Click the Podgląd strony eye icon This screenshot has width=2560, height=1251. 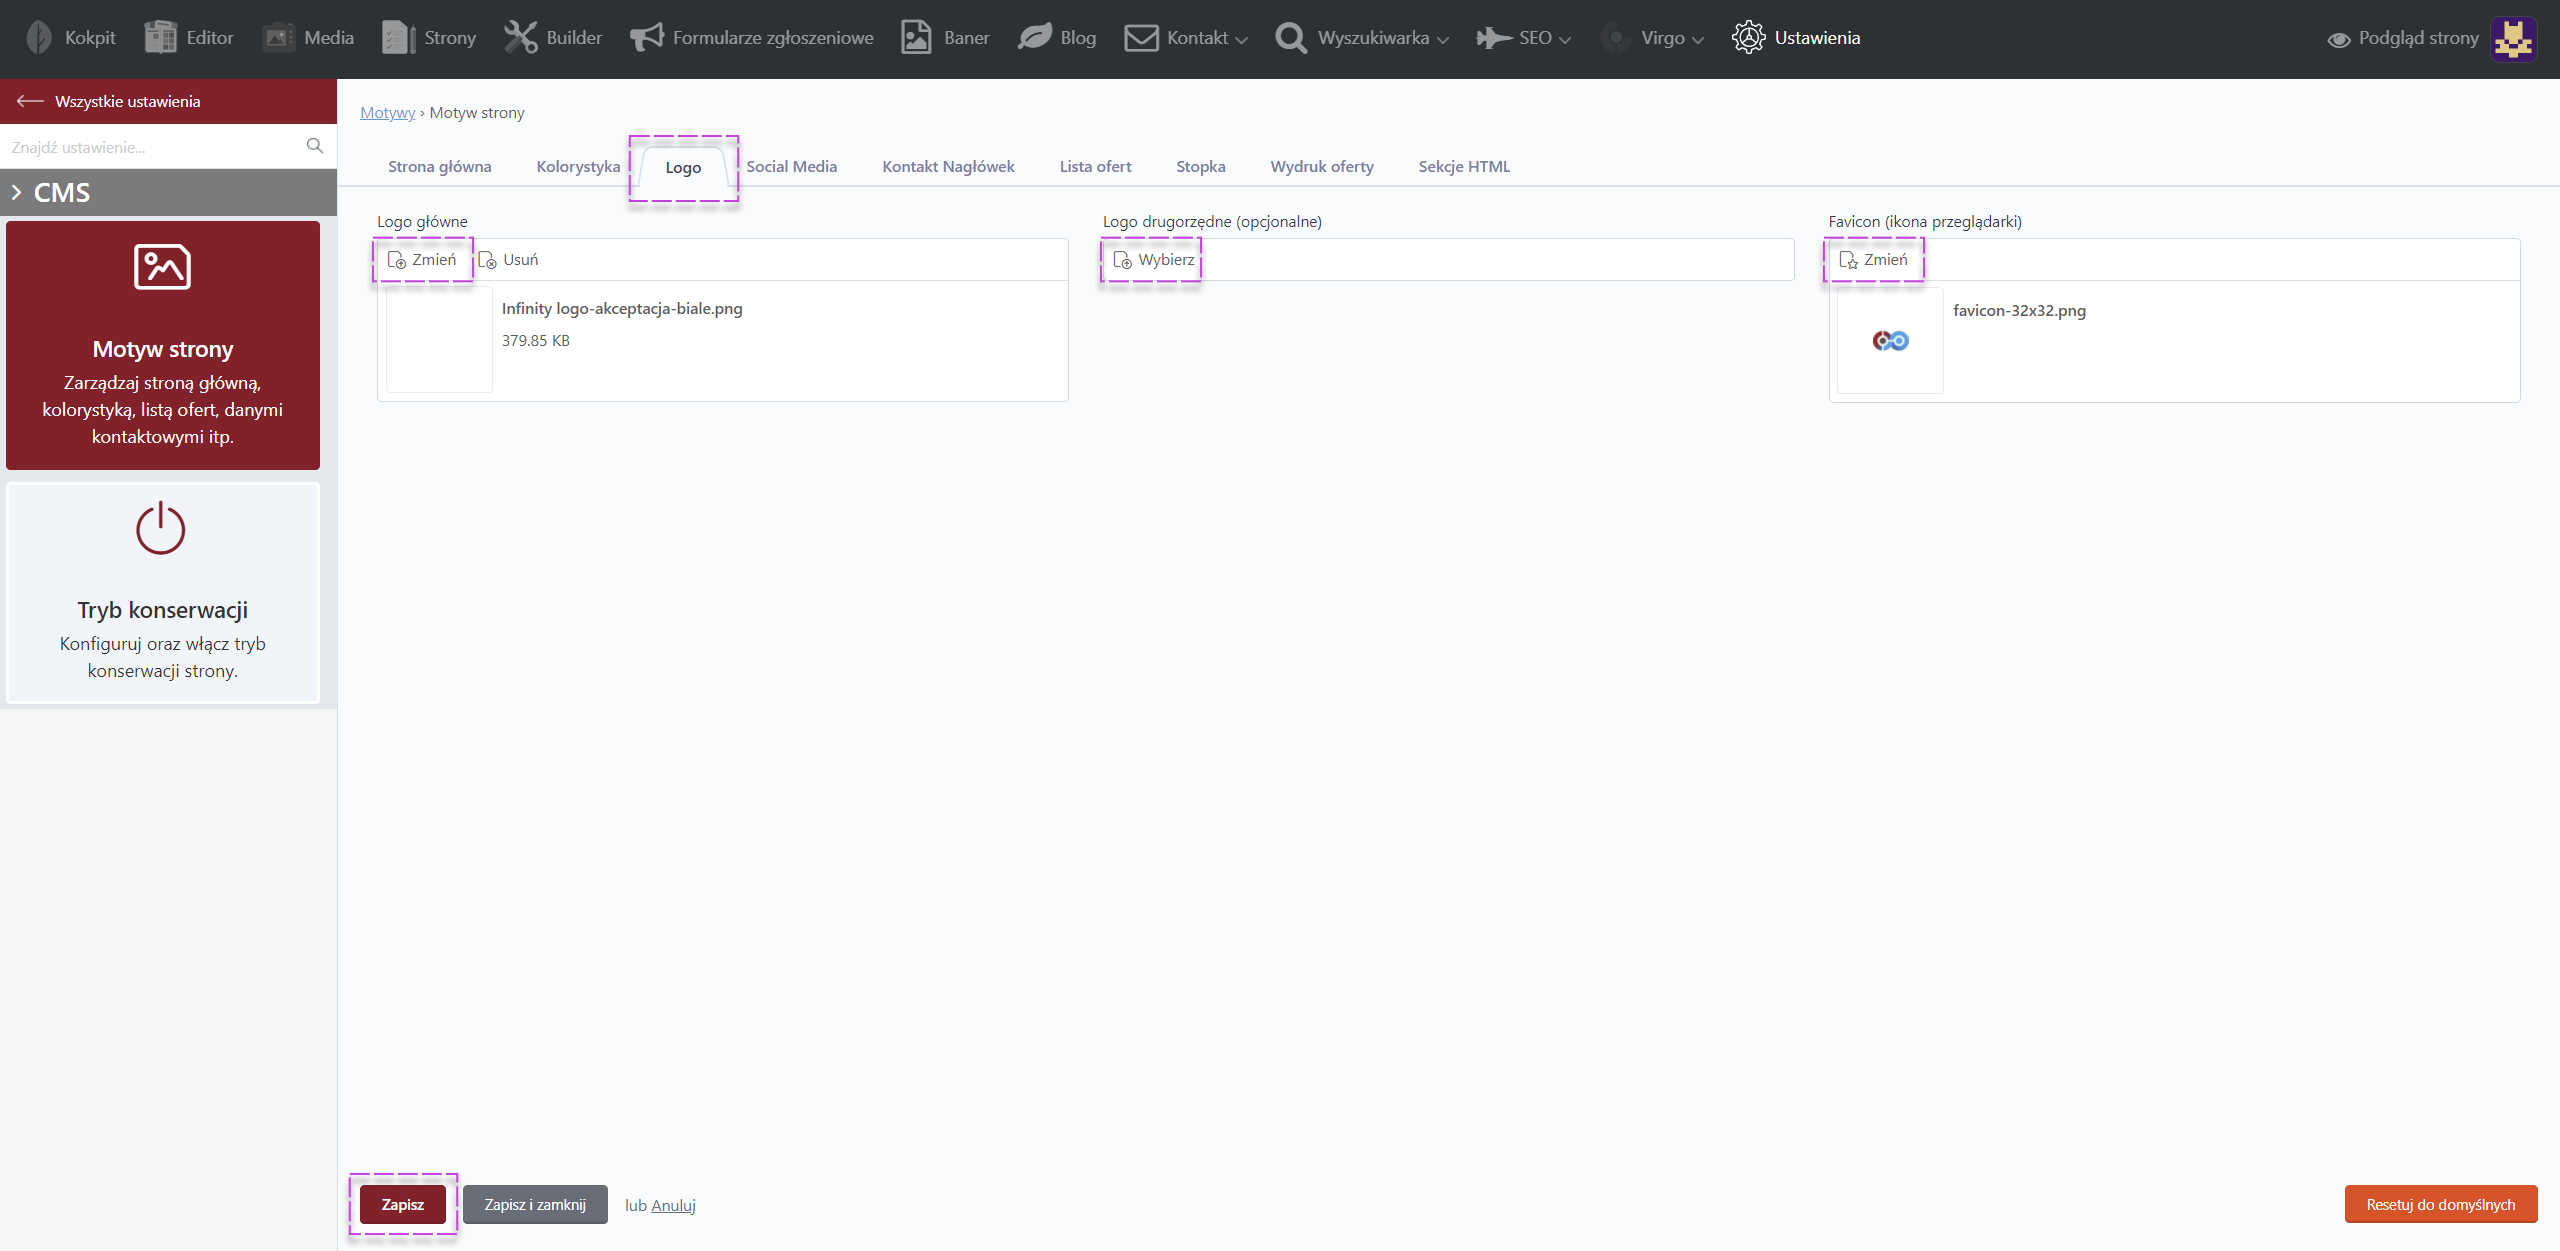click(2338, 39)
